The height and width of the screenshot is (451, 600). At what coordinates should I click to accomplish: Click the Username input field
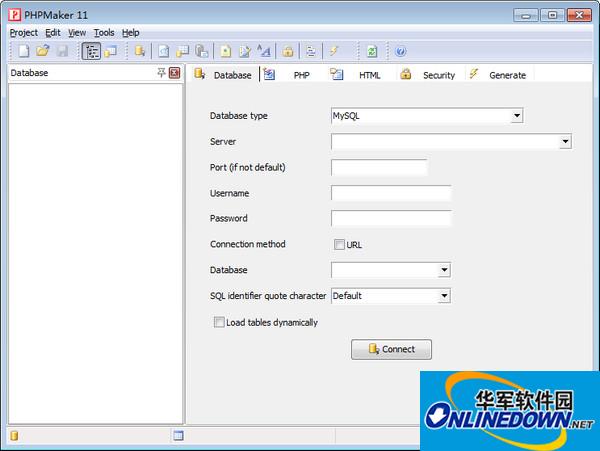[x=391, y=193]
